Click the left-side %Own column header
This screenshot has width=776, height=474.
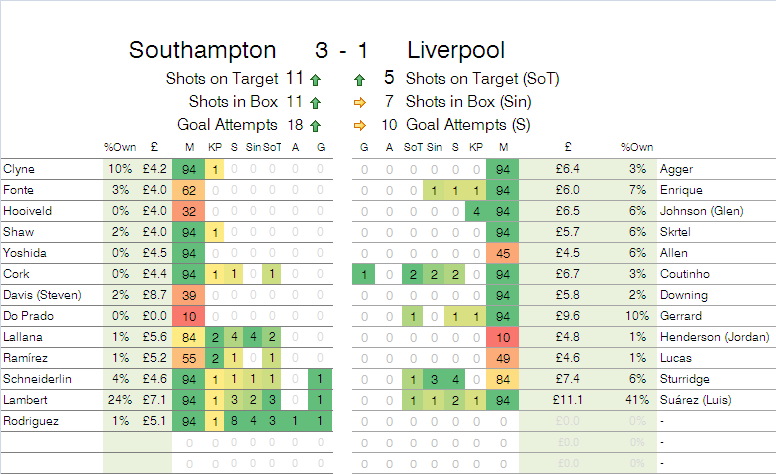point(118,149)
